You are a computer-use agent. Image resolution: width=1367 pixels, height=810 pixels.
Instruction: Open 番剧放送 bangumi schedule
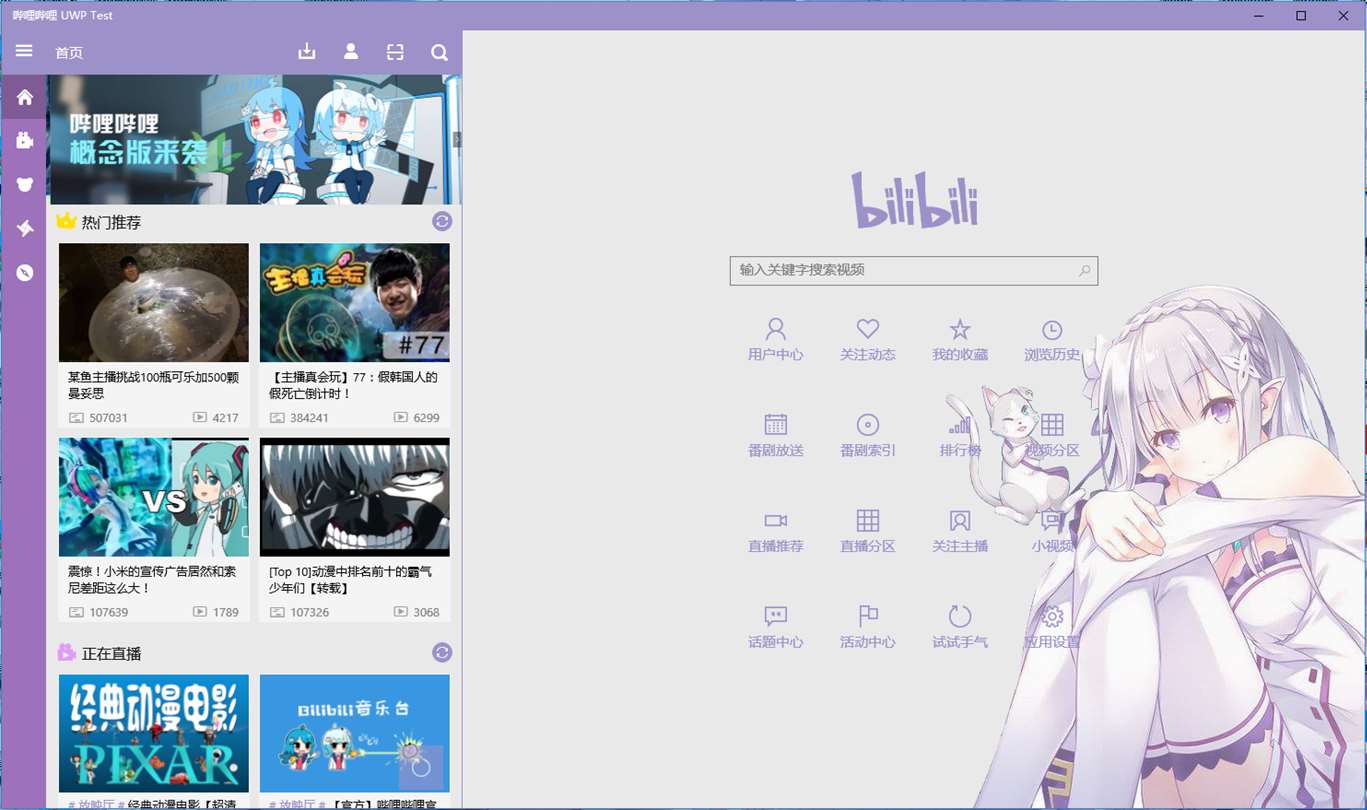point(775,435)
